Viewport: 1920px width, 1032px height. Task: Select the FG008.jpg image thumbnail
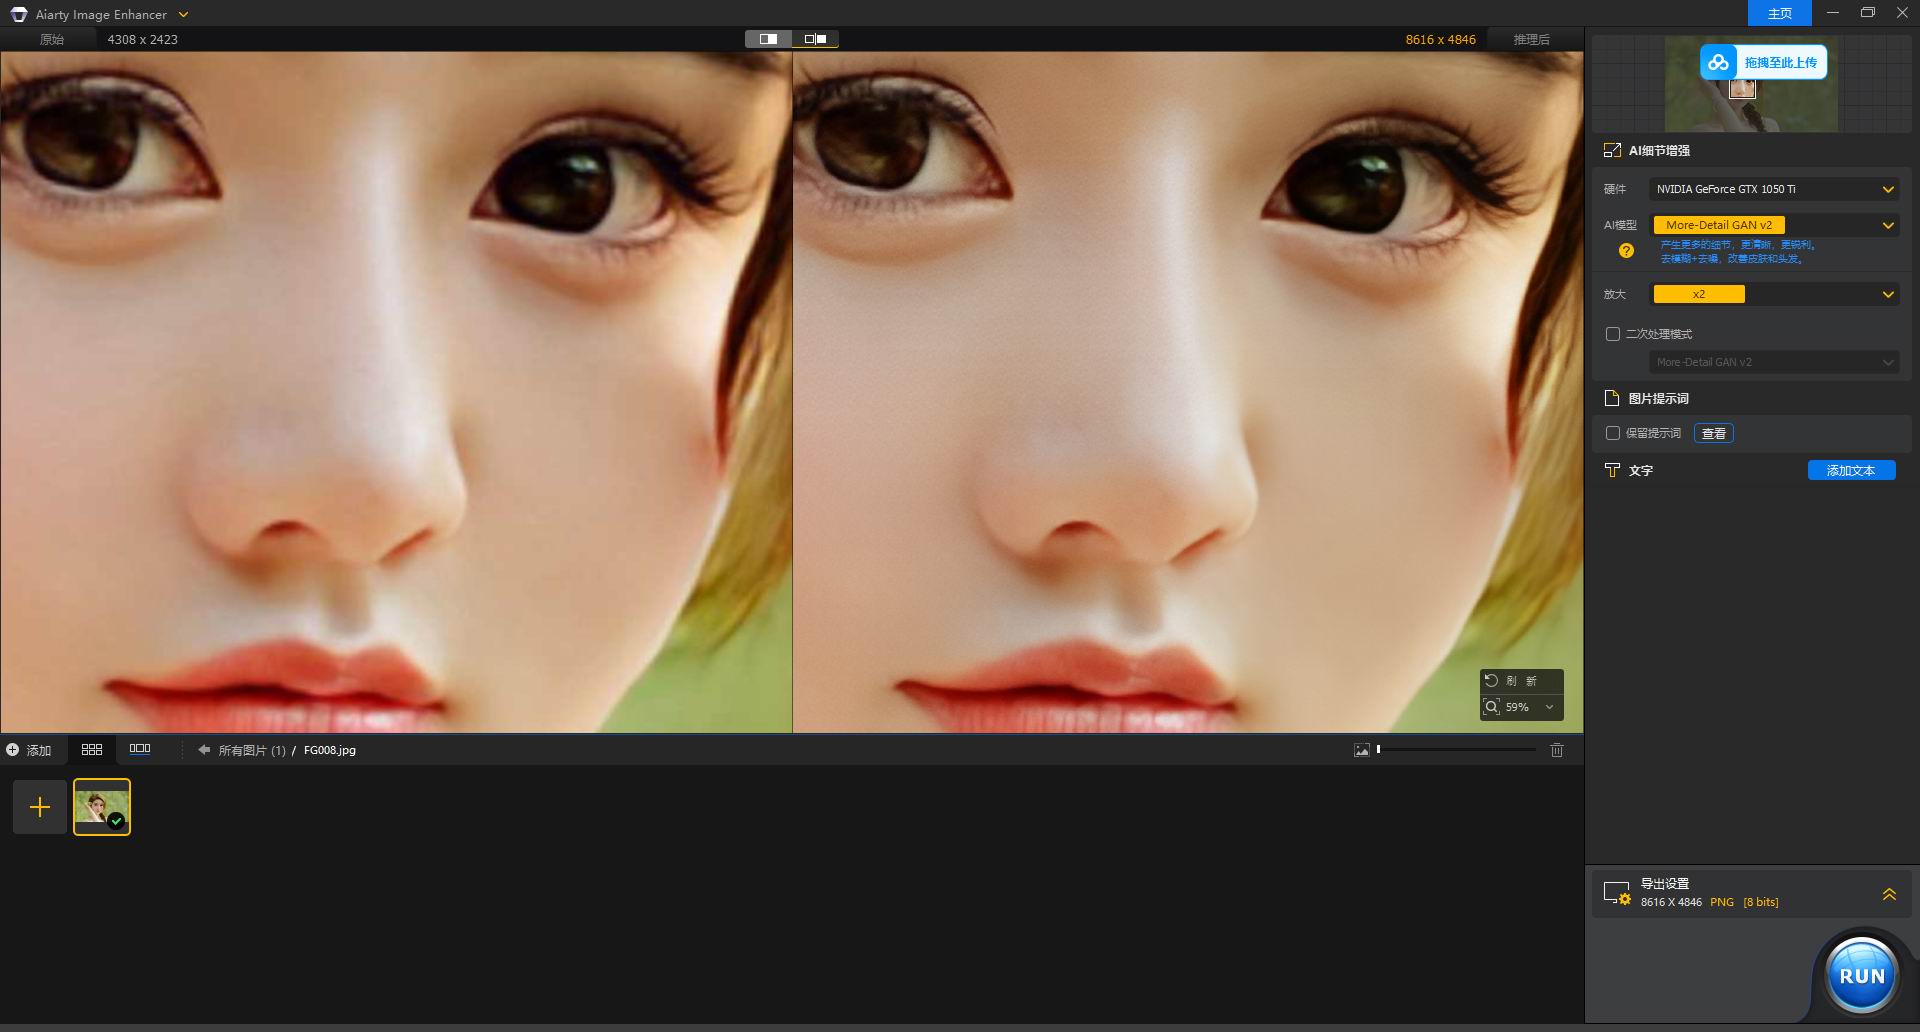point(102,807)
